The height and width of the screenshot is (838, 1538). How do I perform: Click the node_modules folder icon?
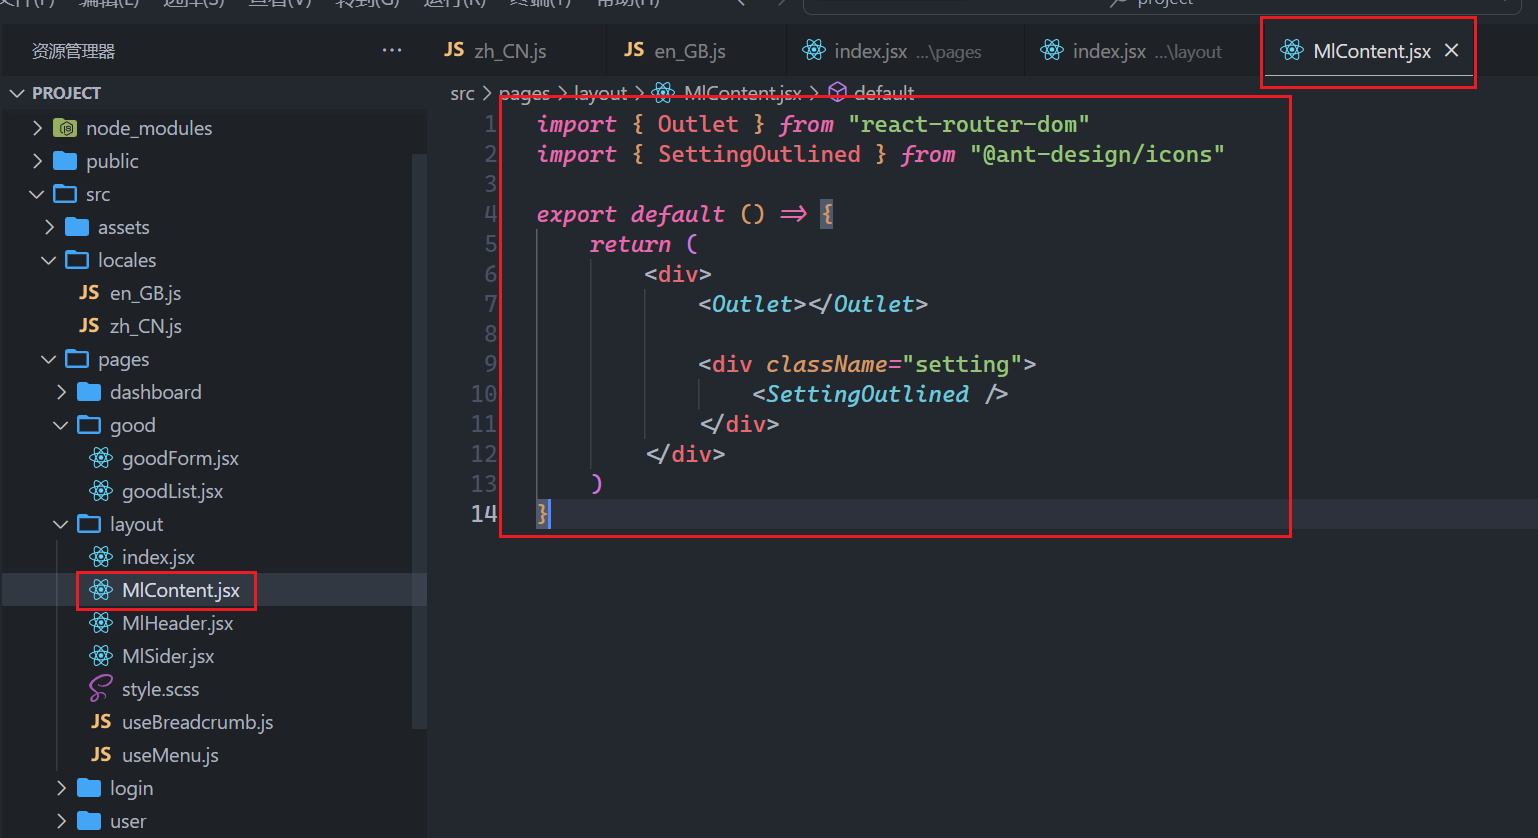point(65,128)
